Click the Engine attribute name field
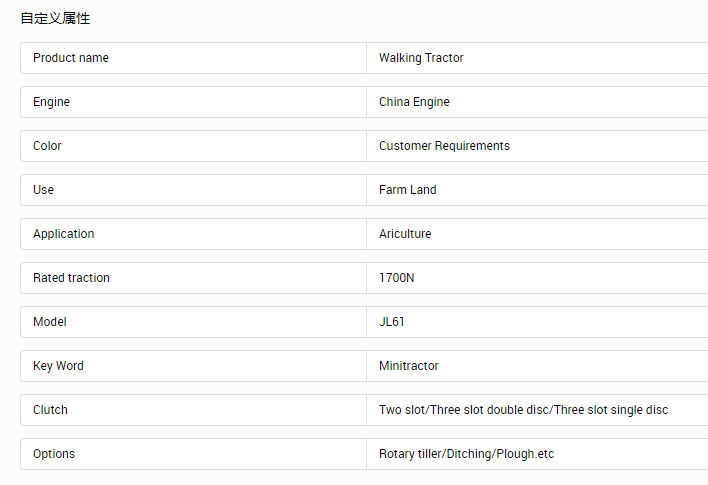 [x=193, y=102]
